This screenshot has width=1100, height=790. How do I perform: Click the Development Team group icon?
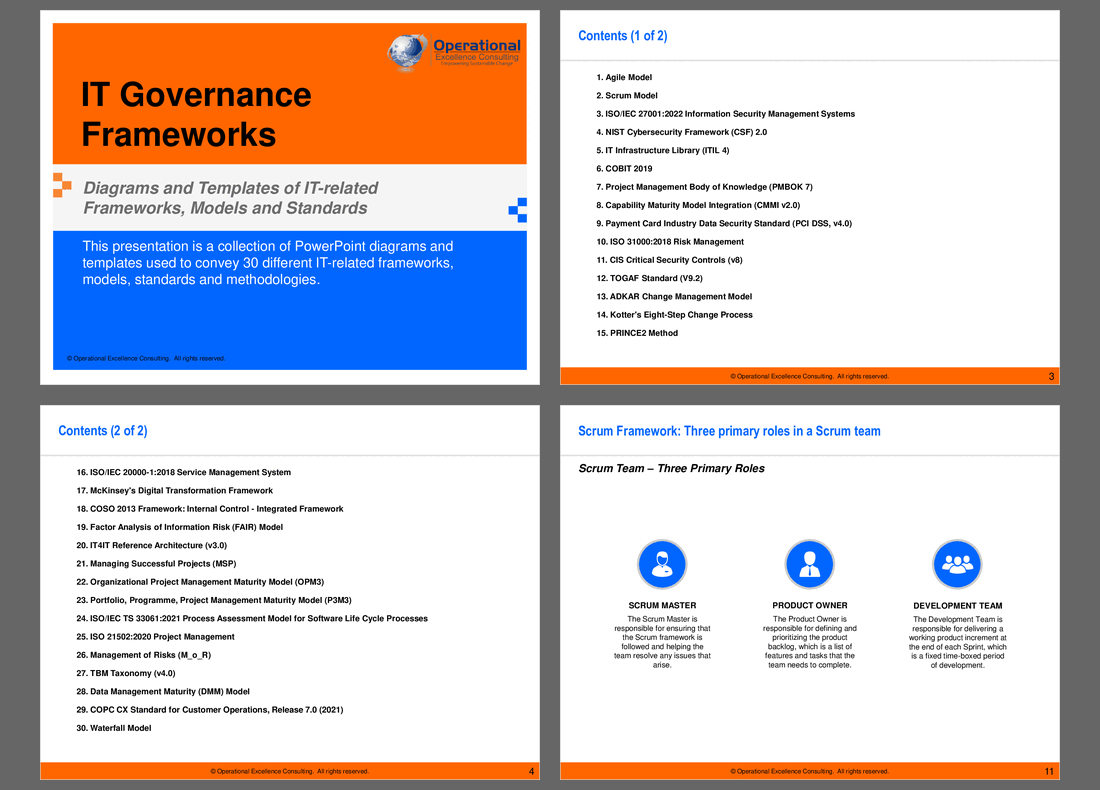(957, 564)
